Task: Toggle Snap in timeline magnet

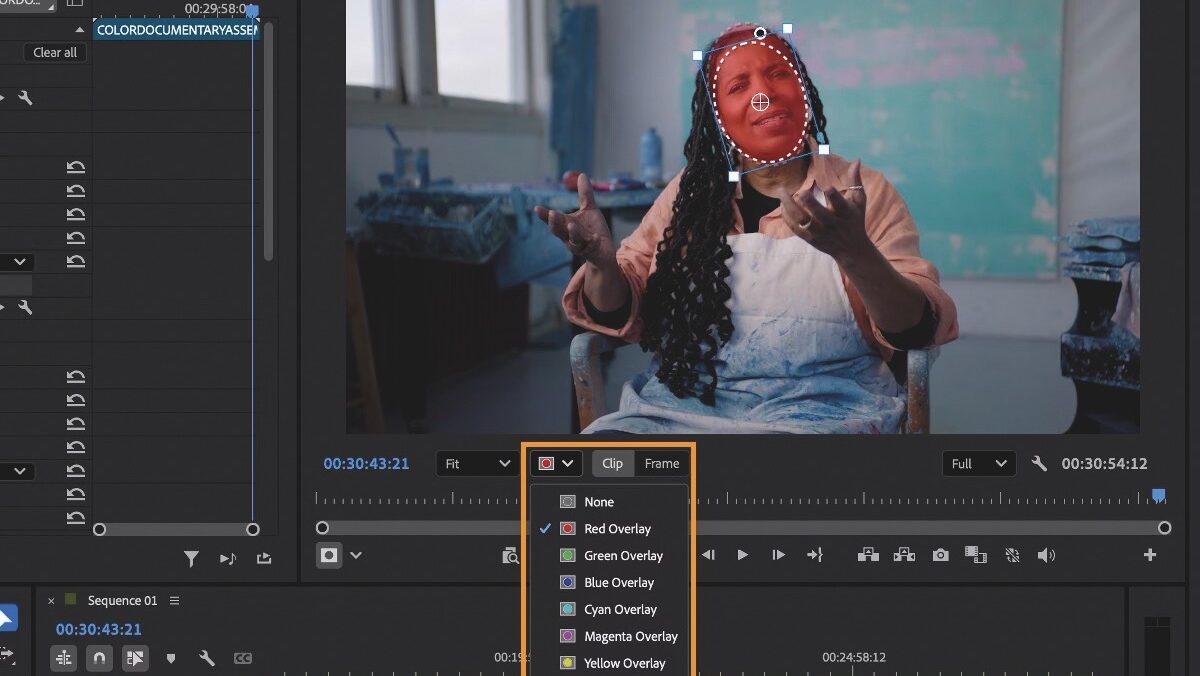Action: tap(98, 658)
